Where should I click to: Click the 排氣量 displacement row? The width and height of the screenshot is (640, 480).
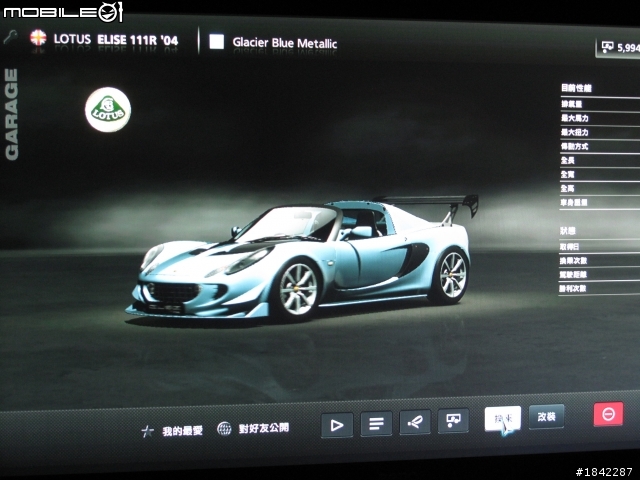click(x=600, y=104)
